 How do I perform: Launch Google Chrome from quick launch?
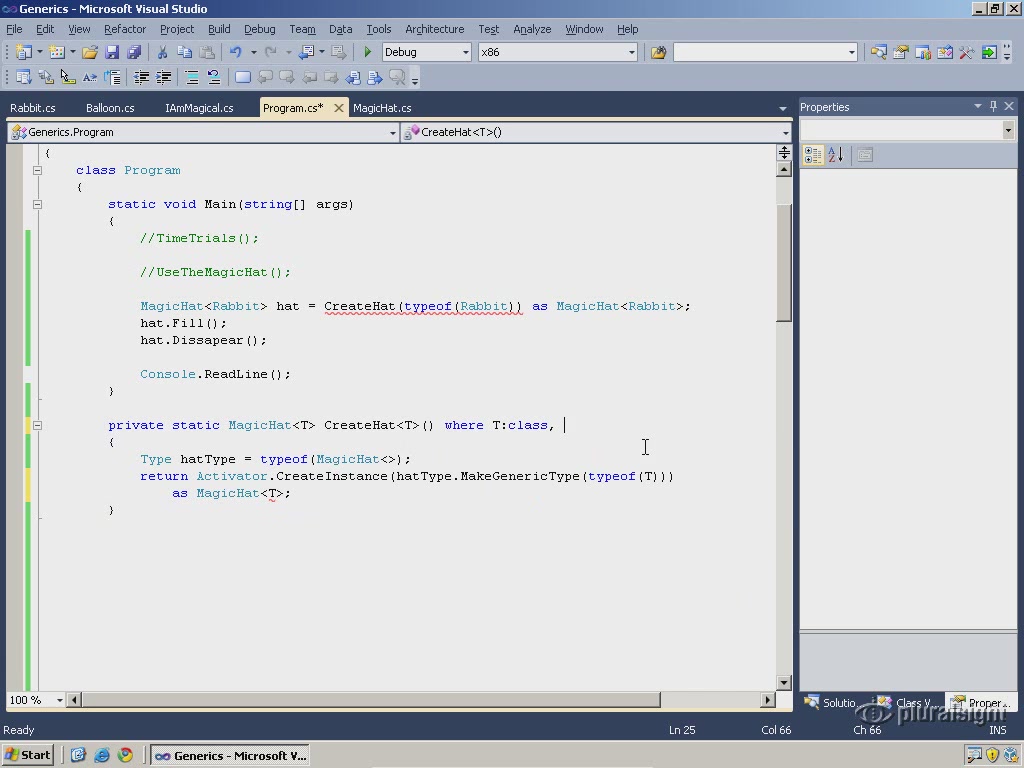pos(125,756)
